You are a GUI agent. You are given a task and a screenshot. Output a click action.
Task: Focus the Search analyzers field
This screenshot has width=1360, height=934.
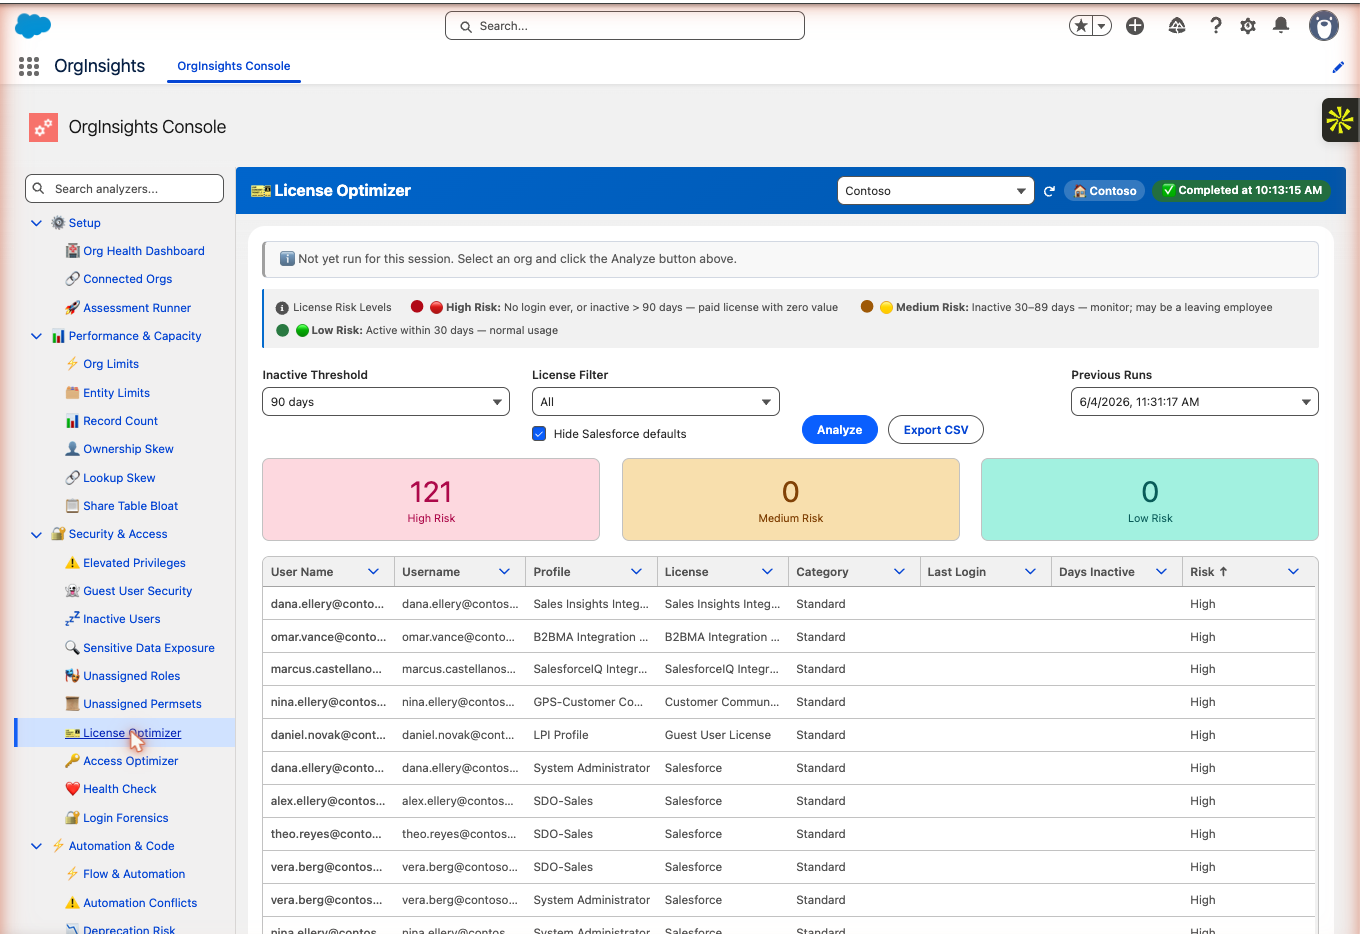tap(124, 188)
